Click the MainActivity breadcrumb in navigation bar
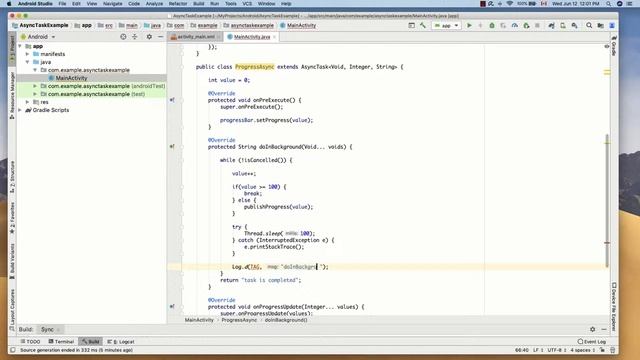The image size is (640, 360). (x=298, y=25)
